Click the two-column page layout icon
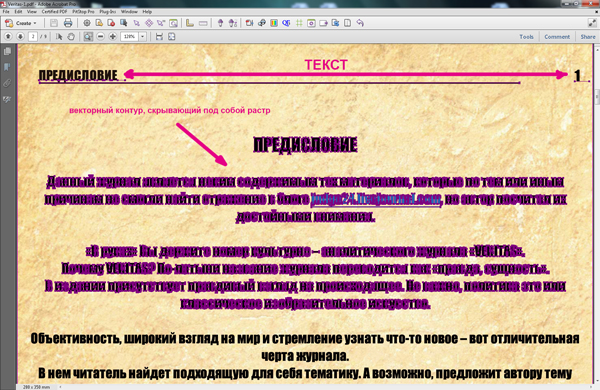 pyautogui.click(x=347, y=23)
